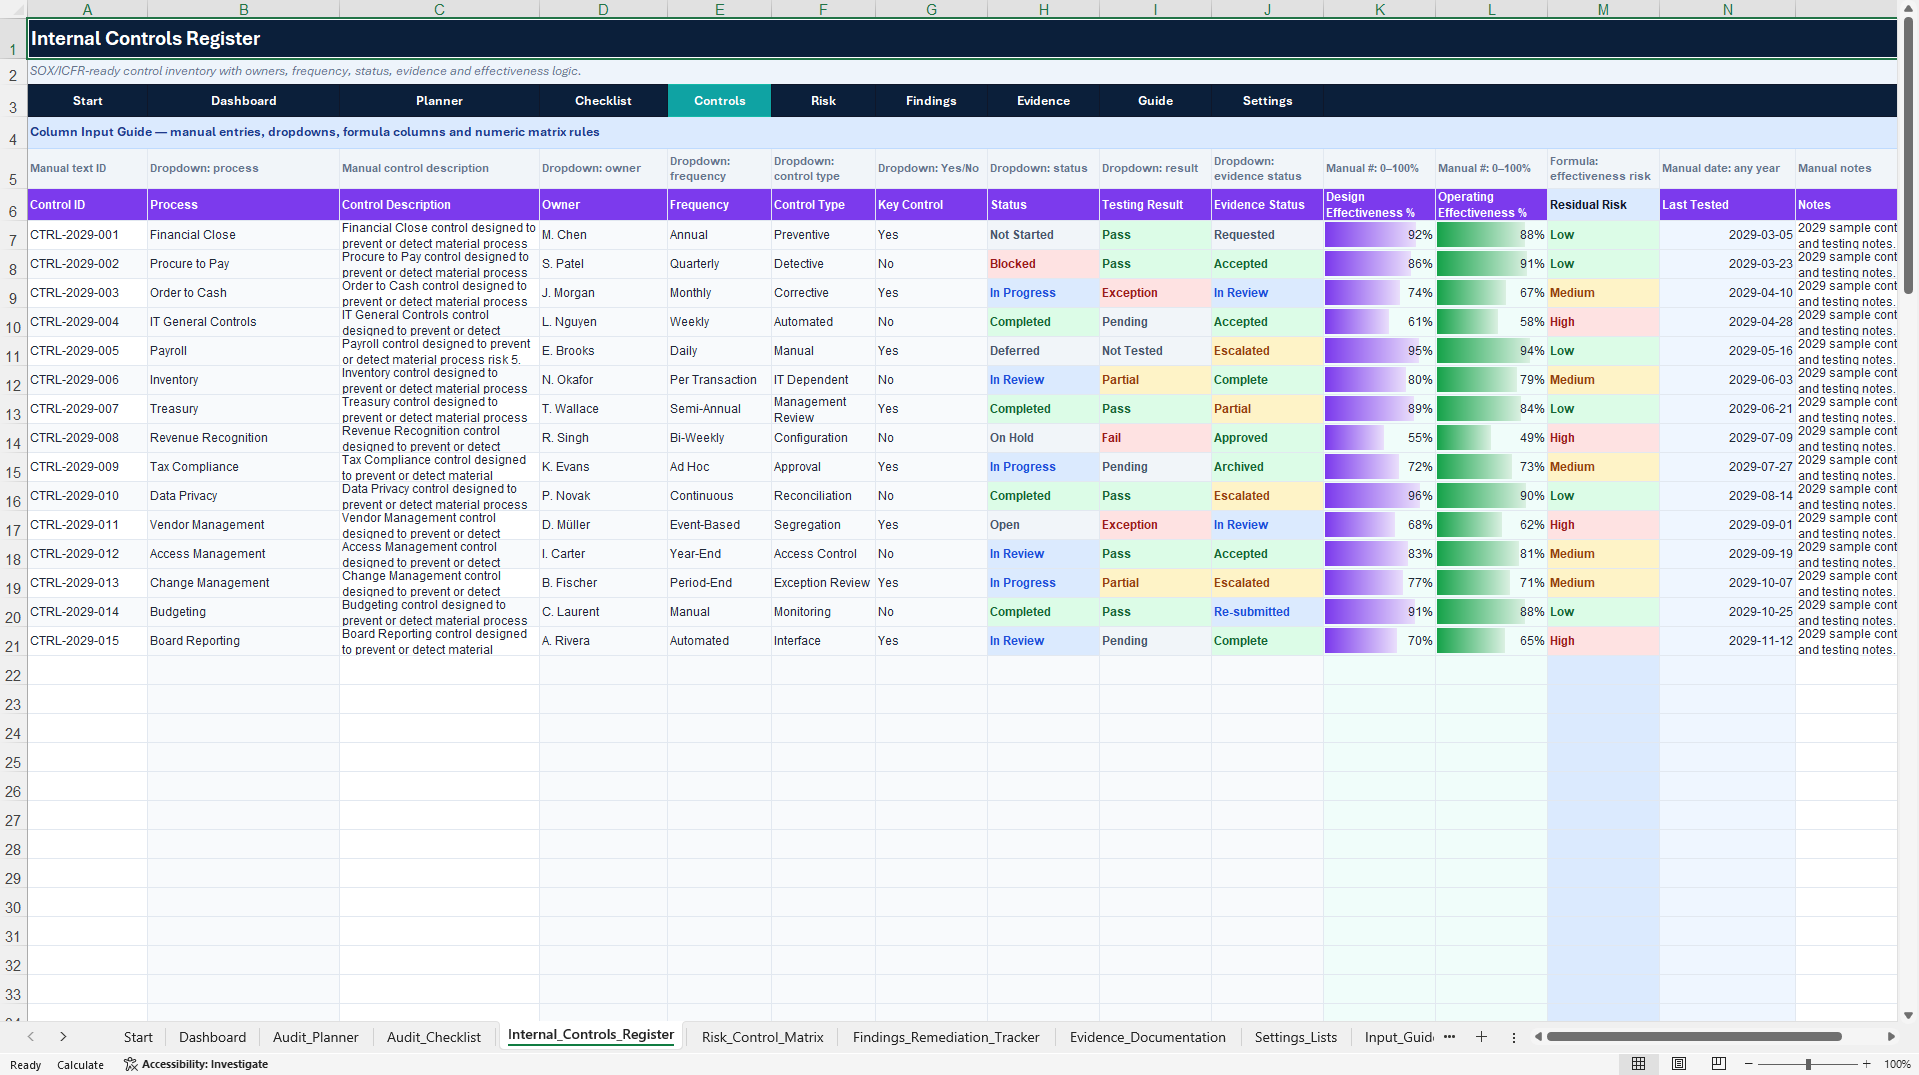The height and width of the screenshot is (1075, 1919).
Task: Open the Dashboard navigation button
Action: point(243,101)
